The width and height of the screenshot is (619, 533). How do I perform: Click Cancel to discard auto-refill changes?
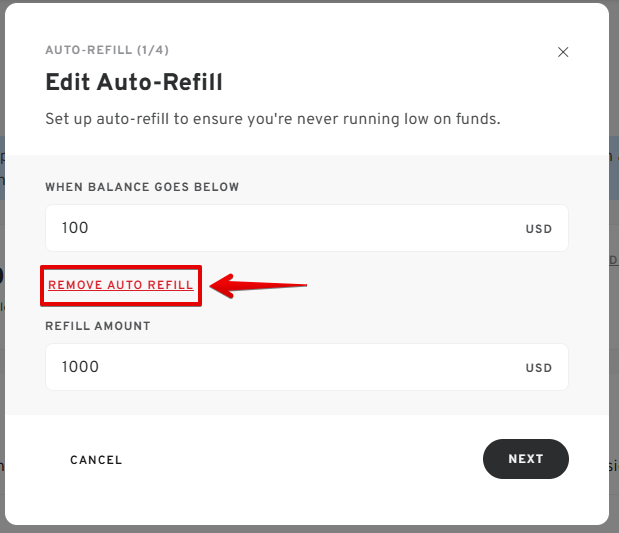pyautogui.click(x=96, y=460)
